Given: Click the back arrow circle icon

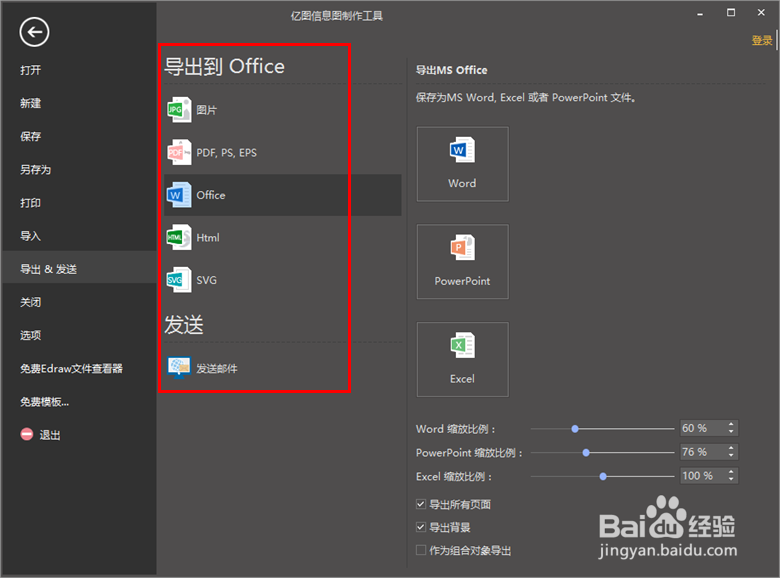Looking at the screenshot, I should 34,32.
